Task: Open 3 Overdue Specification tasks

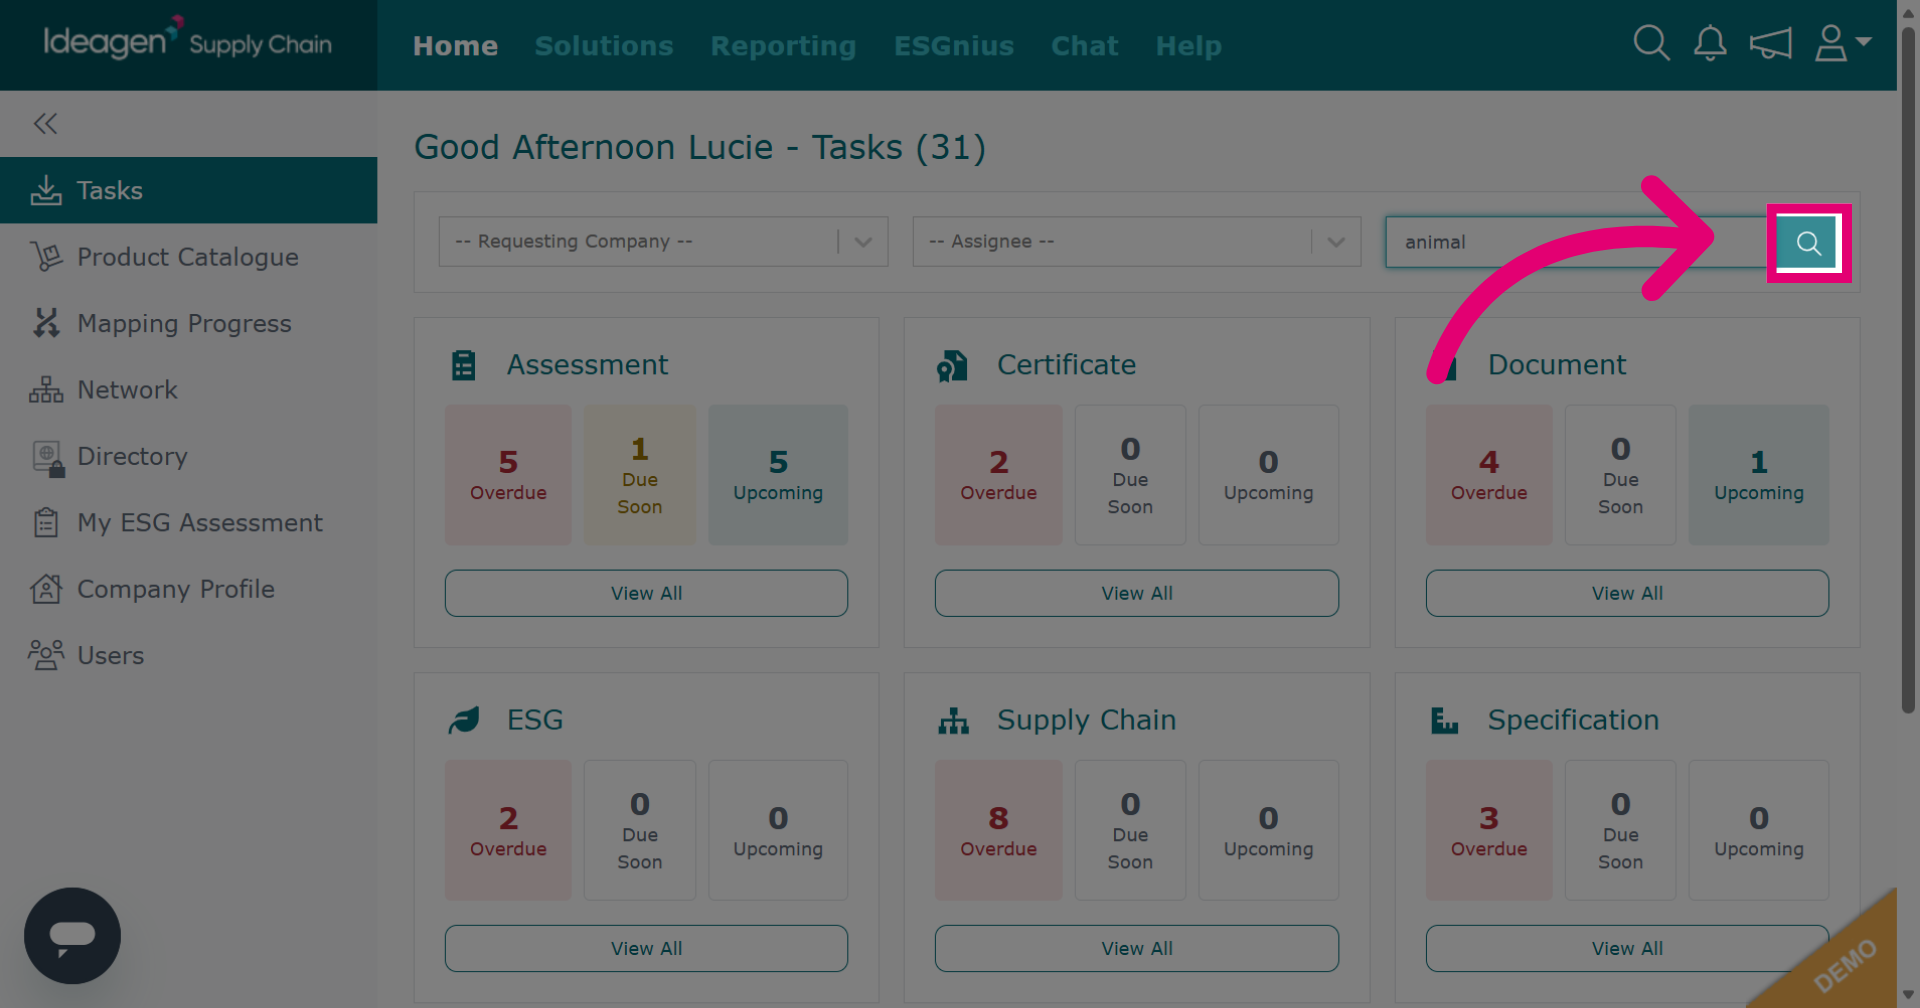Action: [1489, 830]
